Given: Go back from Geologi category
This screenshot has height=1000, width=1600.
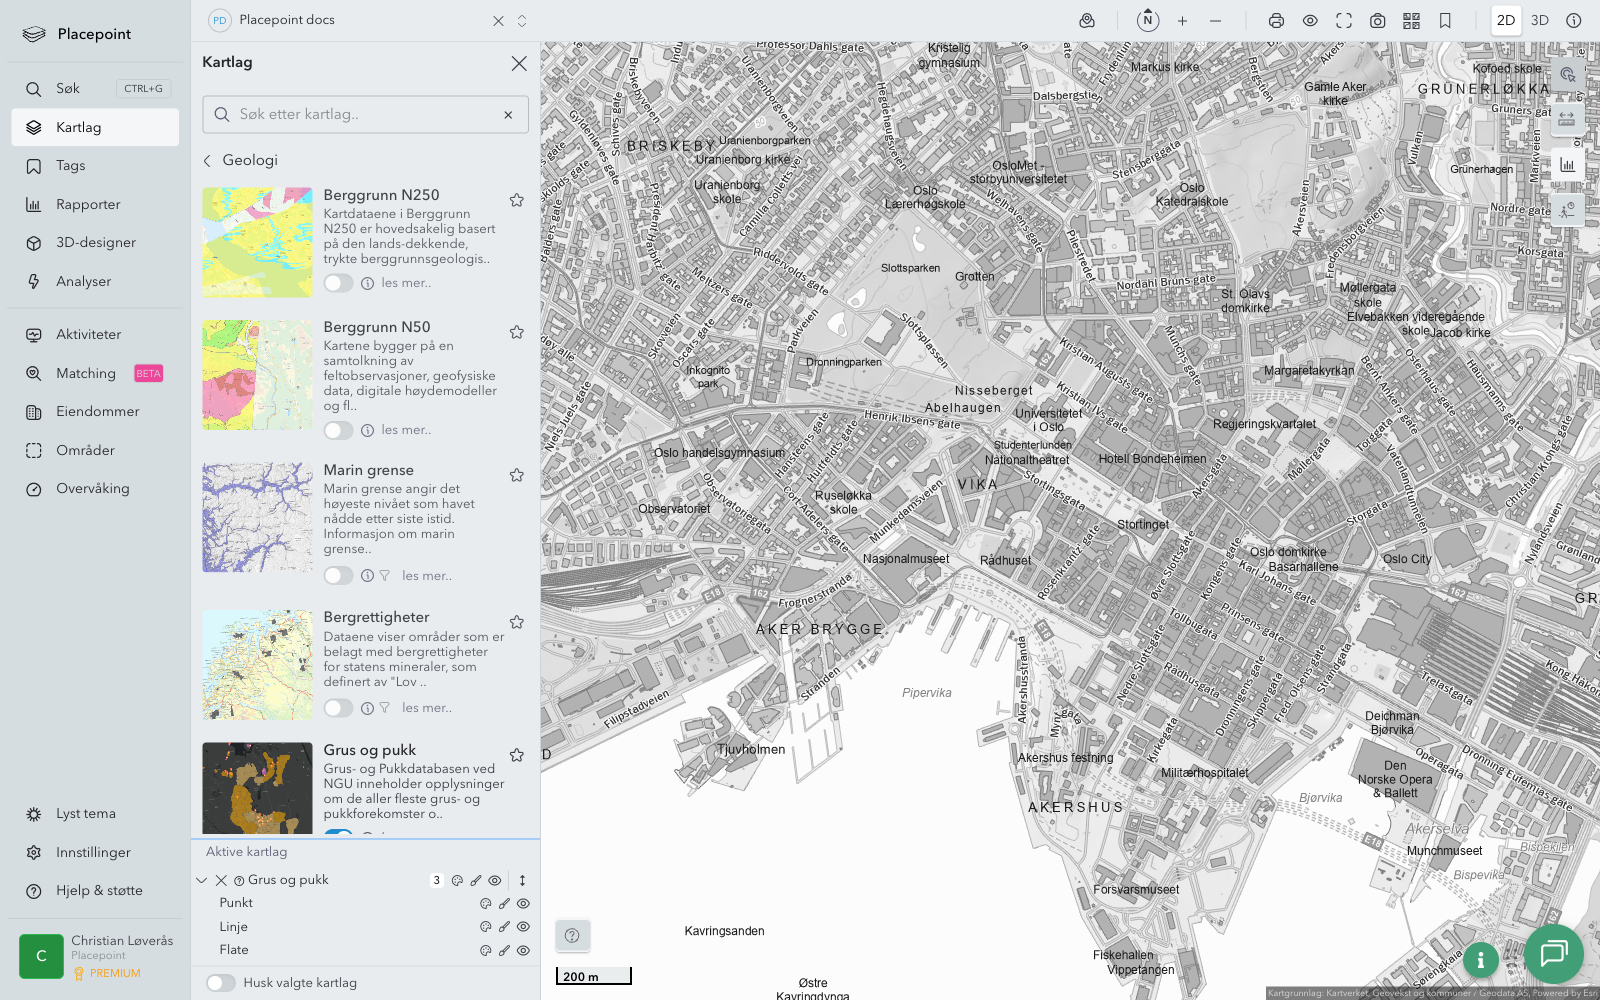Looking at the screenshot, I should 208,160.
